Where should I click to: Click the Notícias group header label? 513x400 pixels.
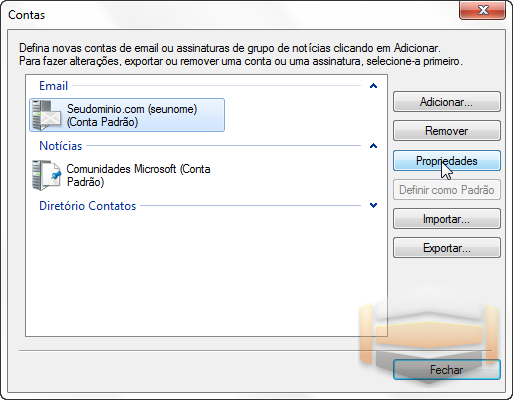[x=61, y=146]
